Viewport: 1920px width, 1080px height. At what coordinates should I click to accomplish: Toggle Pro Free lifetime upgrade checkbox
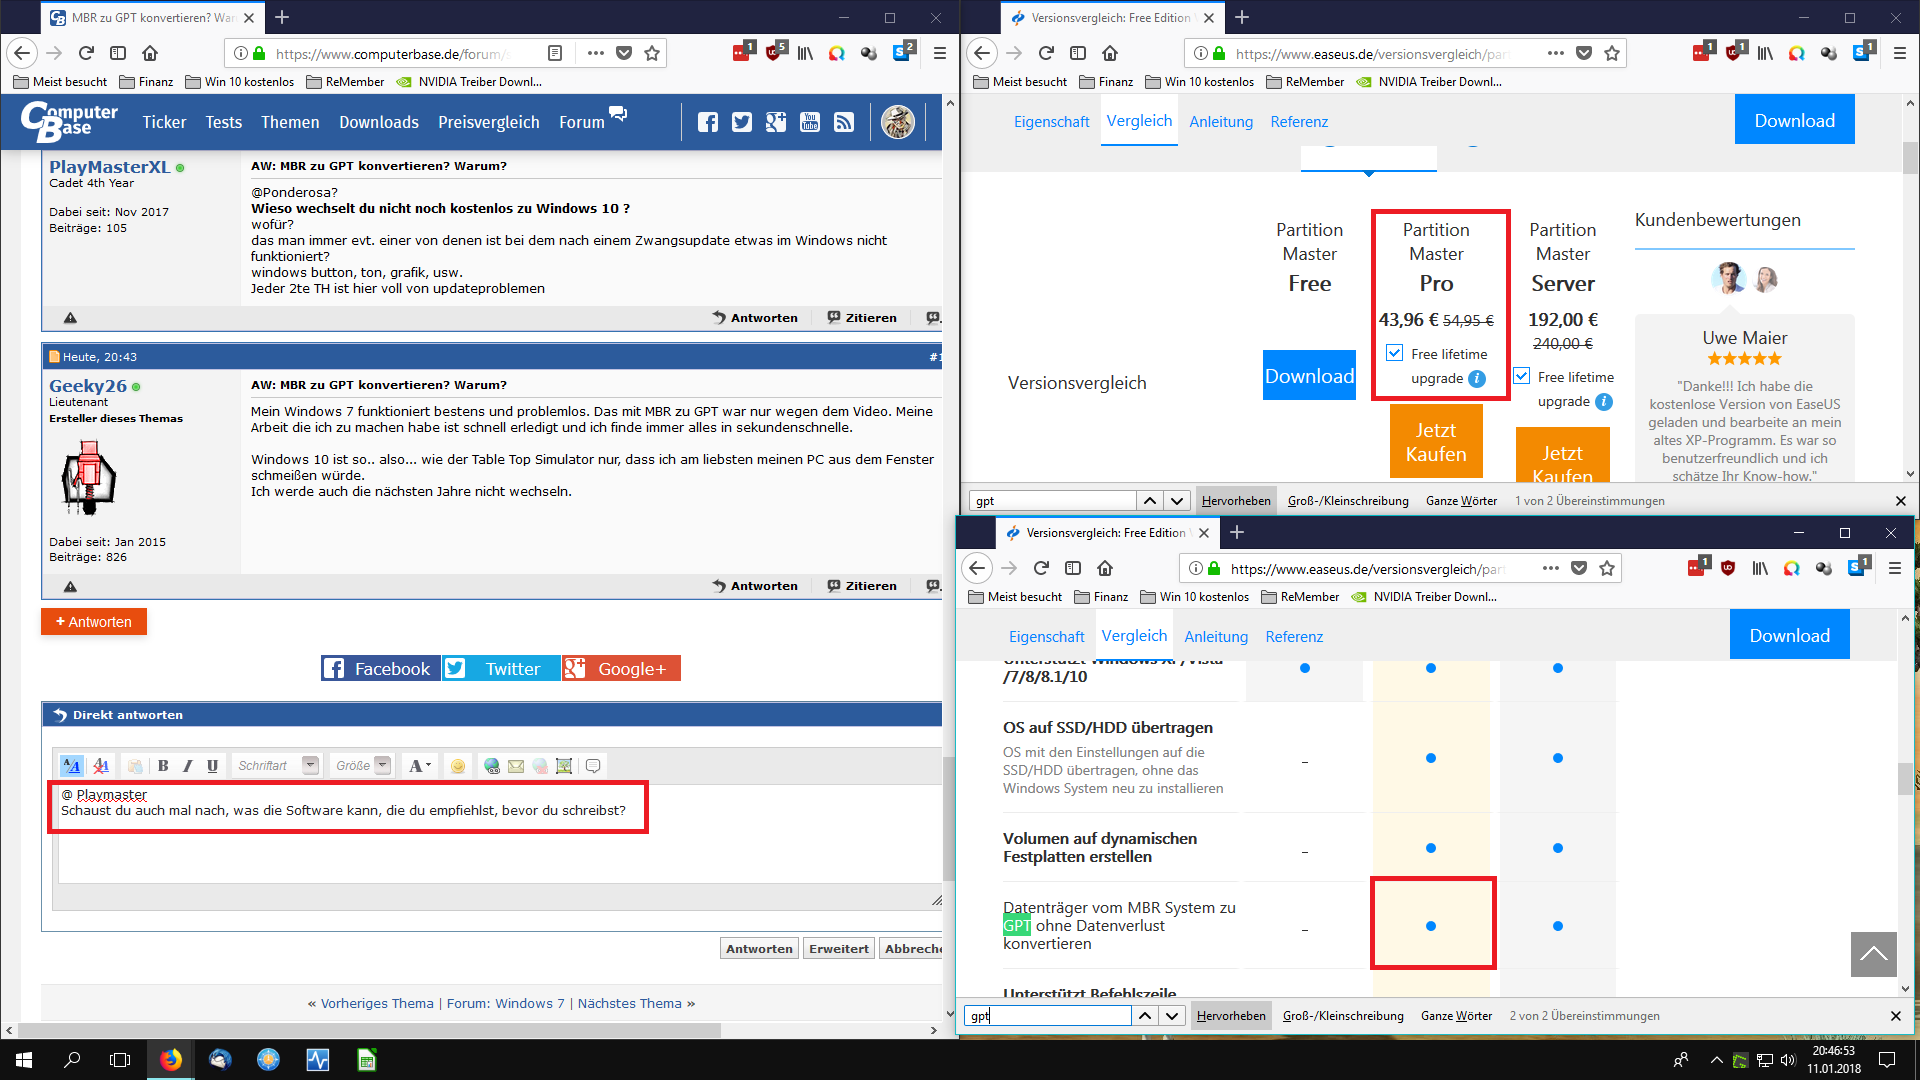click(x=1395, y=353)
